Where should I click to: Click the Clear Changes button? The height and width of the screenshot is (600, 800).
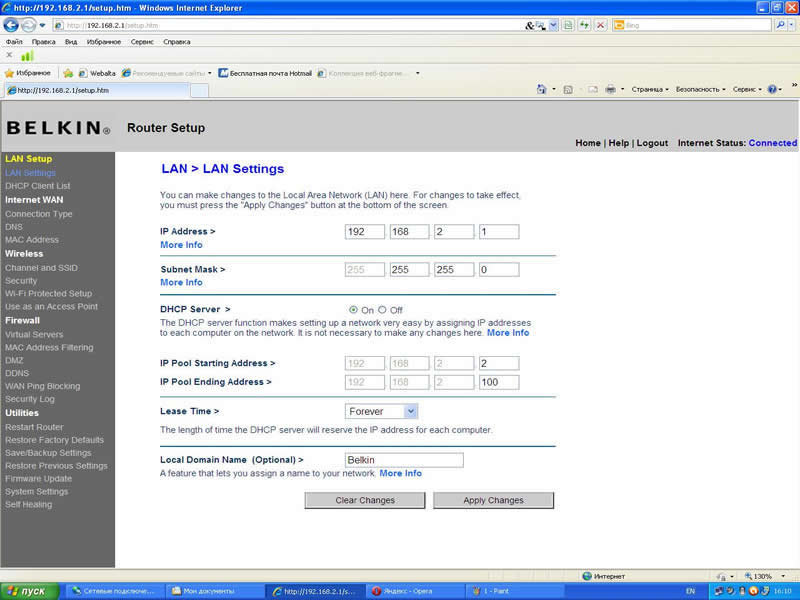[x=365, y=501]
